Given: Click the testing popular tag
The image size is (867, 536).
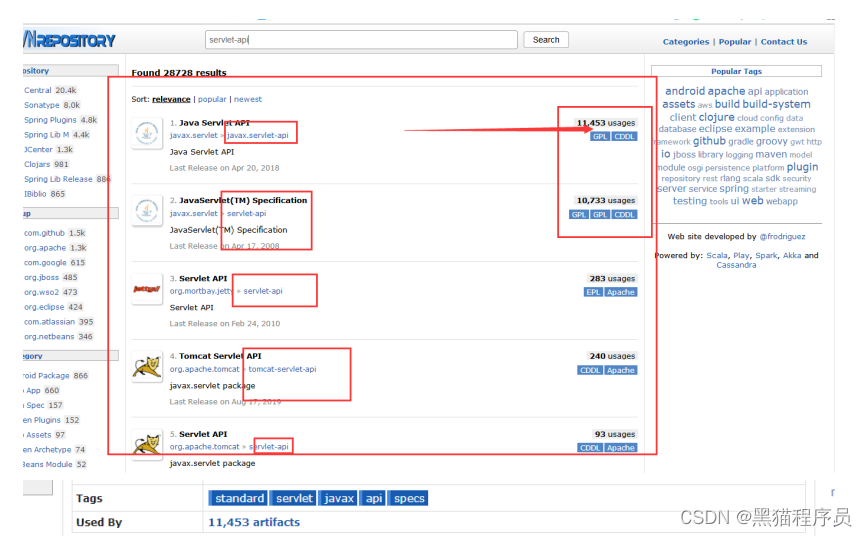Looking at the screenshot, I should [x=690, y=201].
